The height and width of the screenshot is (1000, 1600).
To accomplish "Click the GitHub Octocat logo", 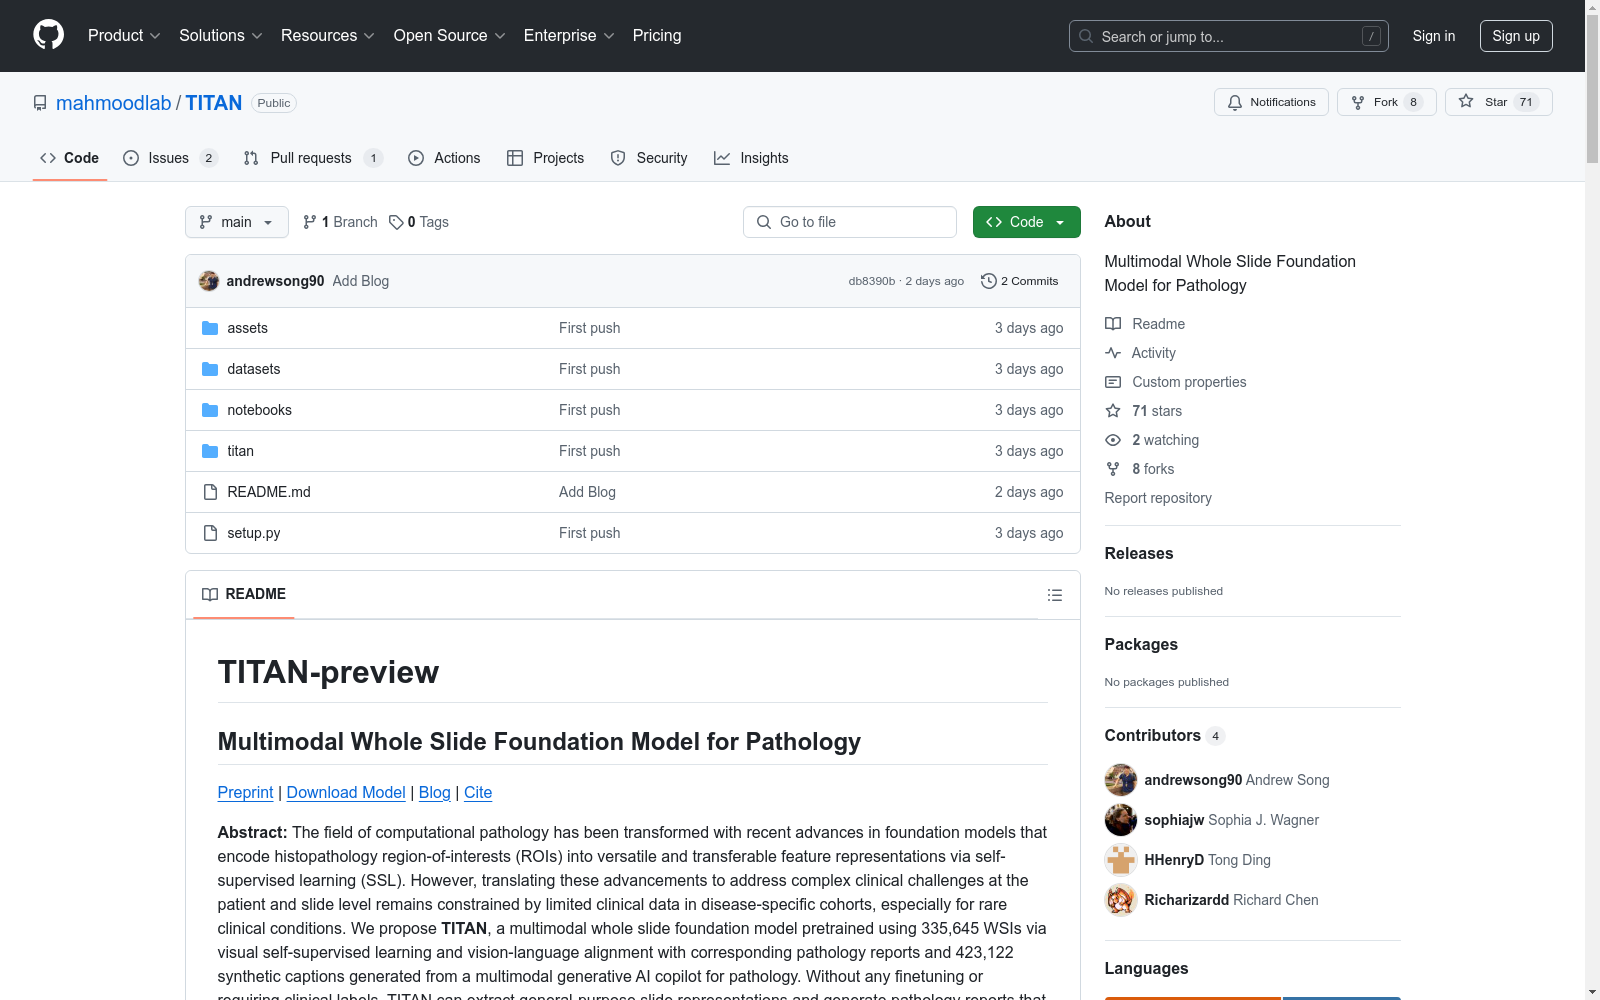I will 48,35.
